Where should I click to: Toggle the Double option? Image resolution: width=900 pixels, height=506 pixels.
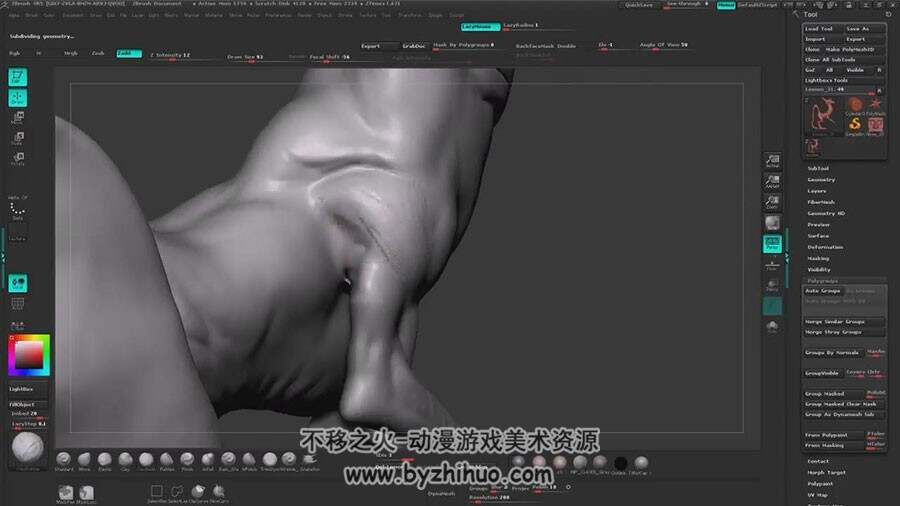click(x=567, y=46)
